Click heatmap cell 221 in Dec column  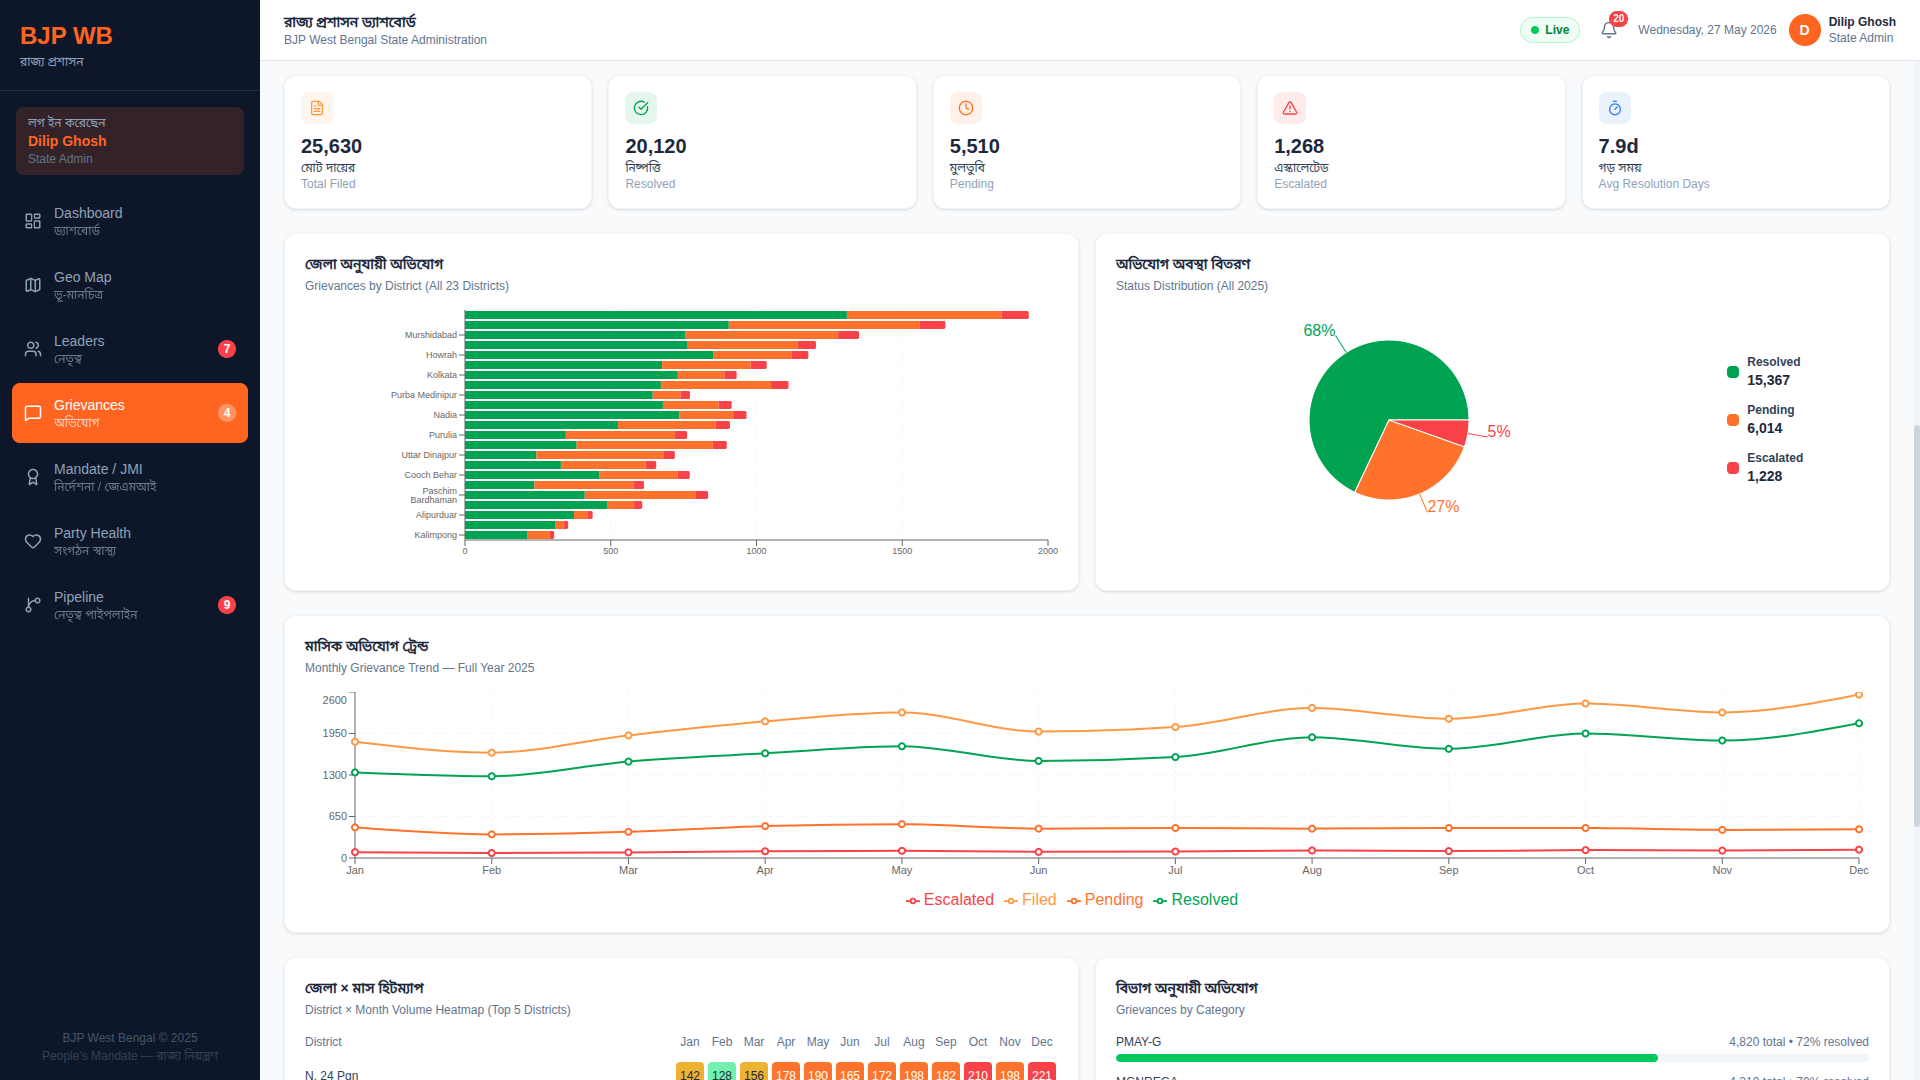click(1042, 1072)
